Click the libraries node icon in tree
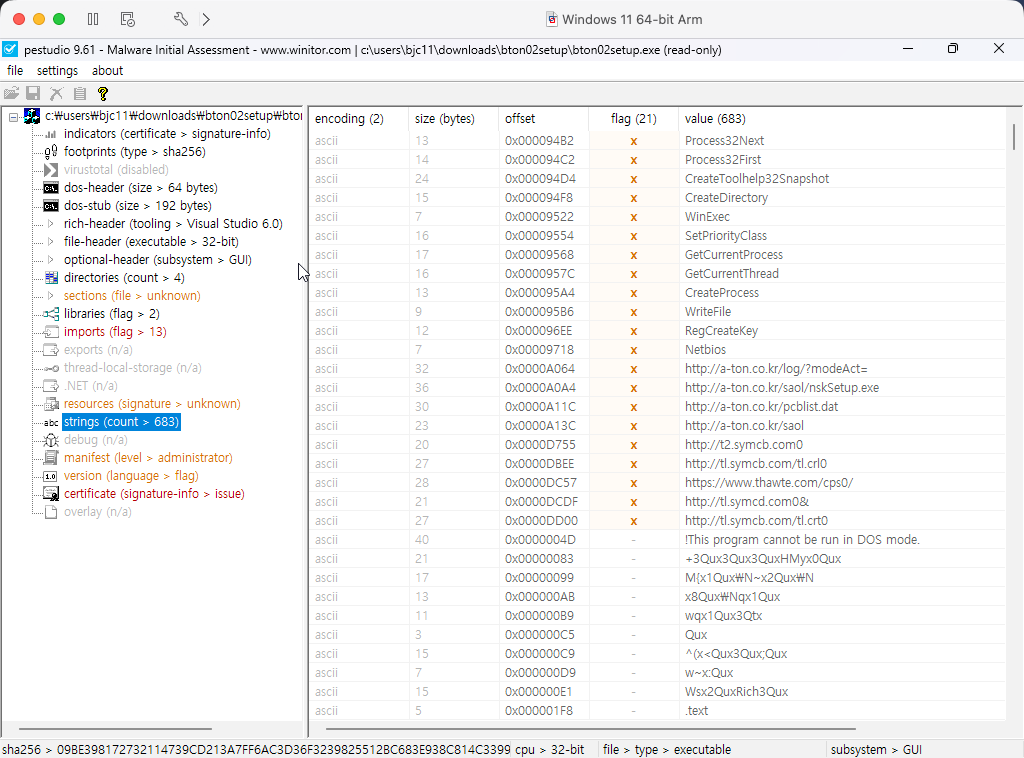The width and height of the screenshot is (1024, 758). pyautogui.click(x=51, y=314)
